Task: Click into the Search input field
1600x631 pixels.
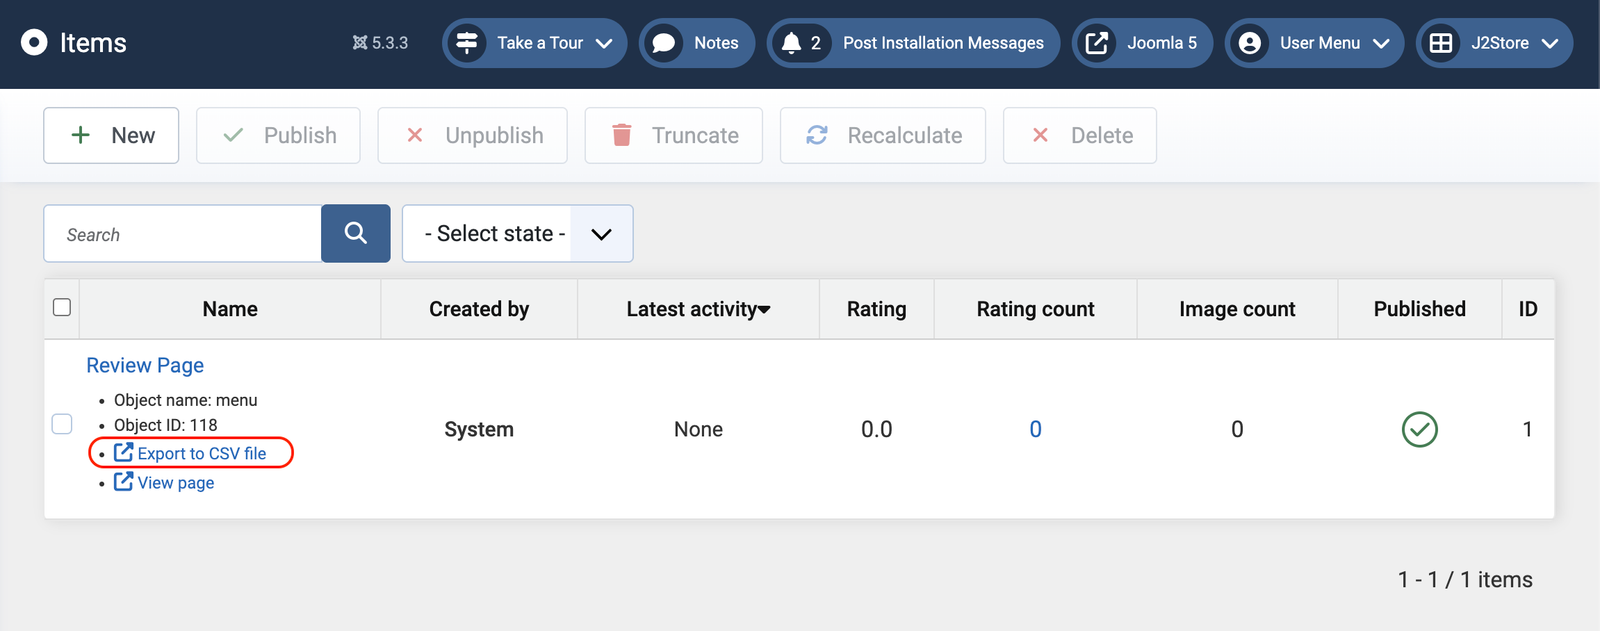Action: pyautogui.click(x=183, y=234)
